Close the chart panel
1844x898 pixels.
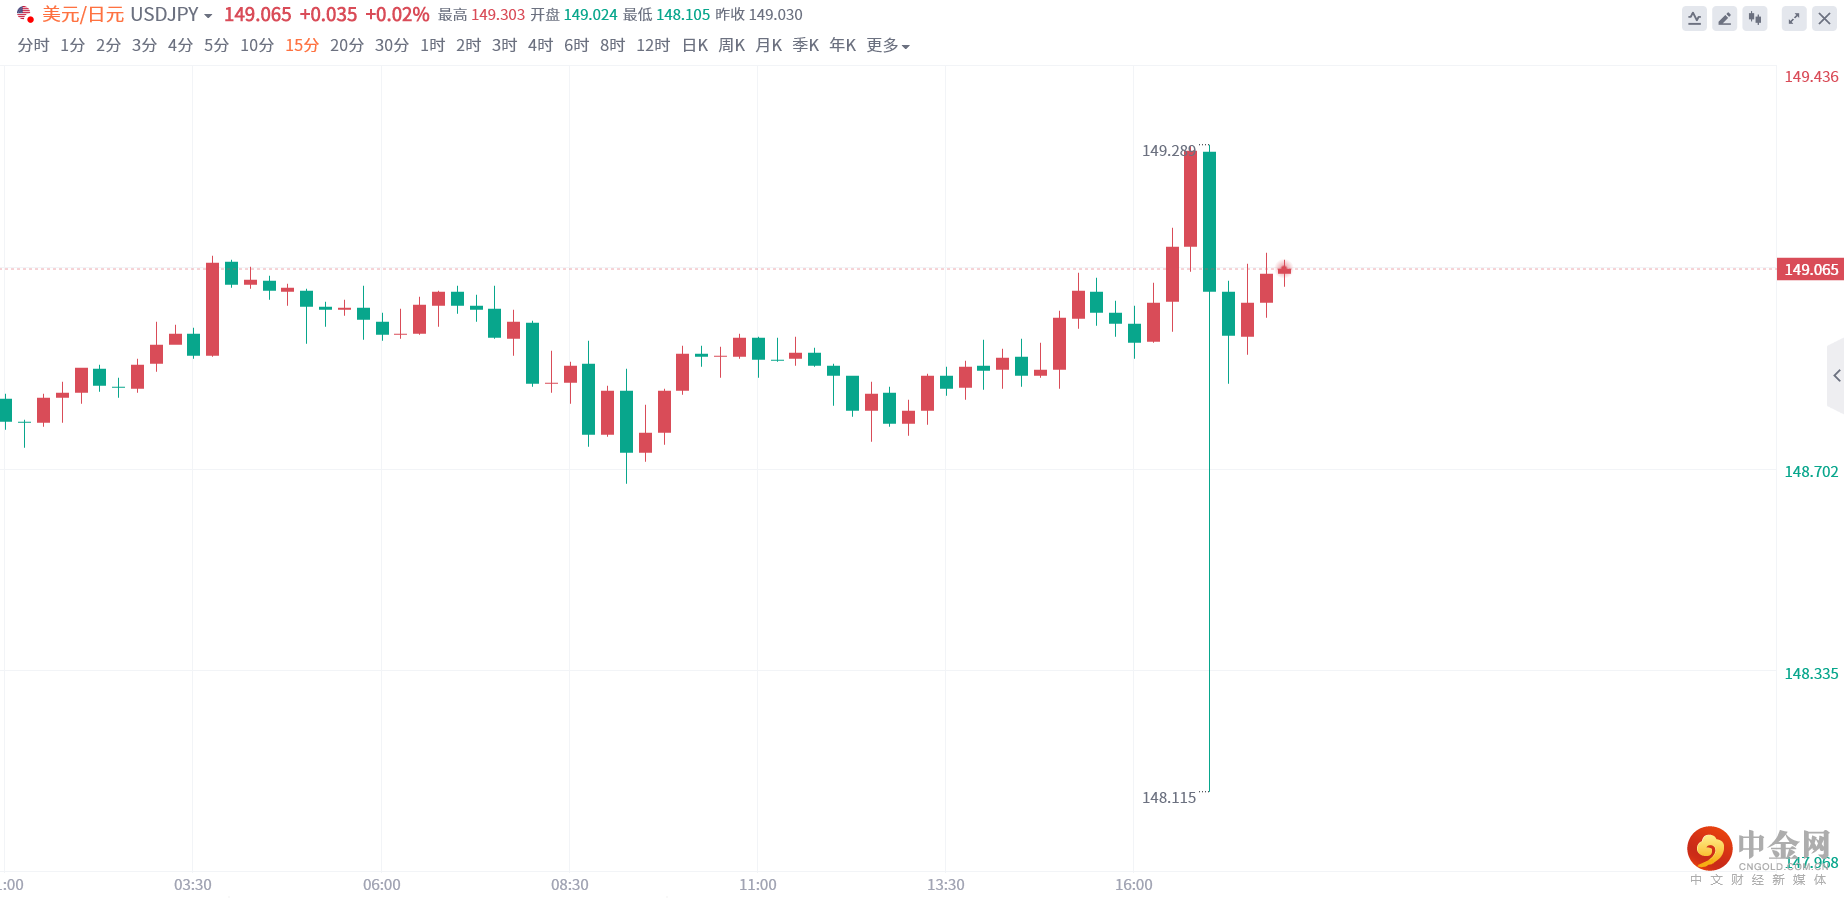pyautogui.click(x=1824, y=19)
